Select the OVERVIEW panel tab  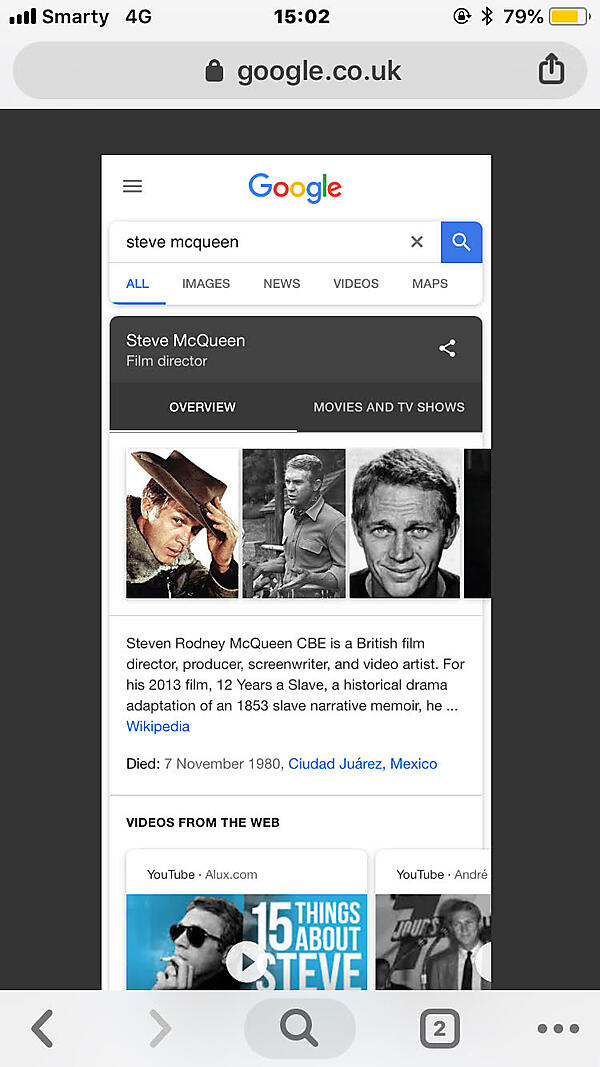pyautogui.click(x=202, y=407)
